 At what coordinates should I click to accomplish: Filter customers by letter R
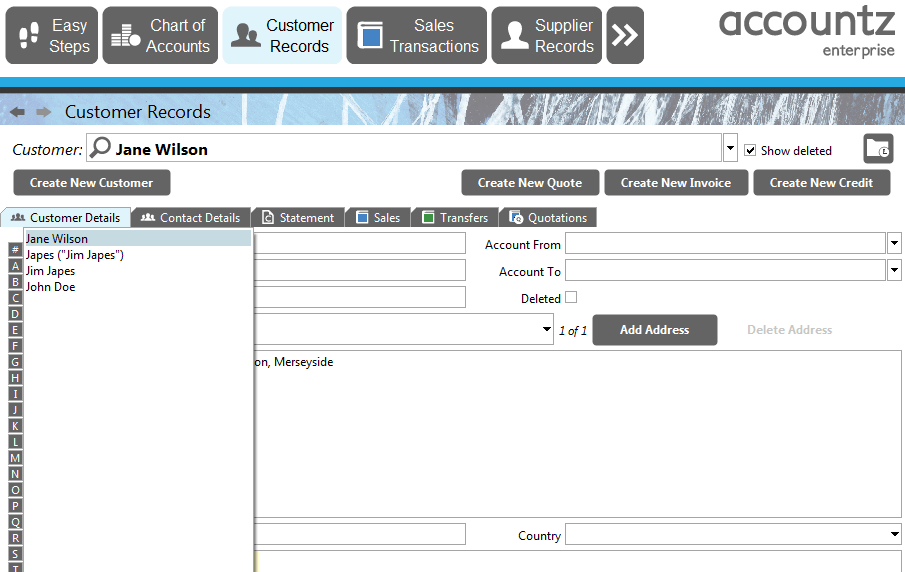(16, 538)
